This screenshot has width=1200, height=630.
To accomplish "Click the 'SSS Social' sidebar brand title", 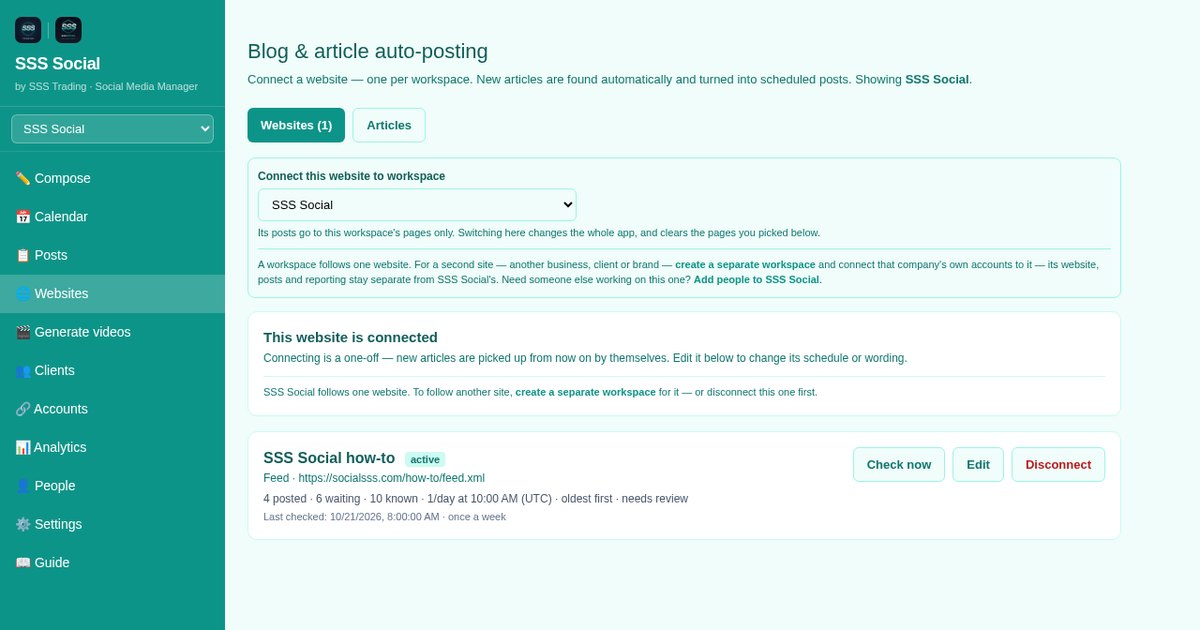I will tap(57, 64).
